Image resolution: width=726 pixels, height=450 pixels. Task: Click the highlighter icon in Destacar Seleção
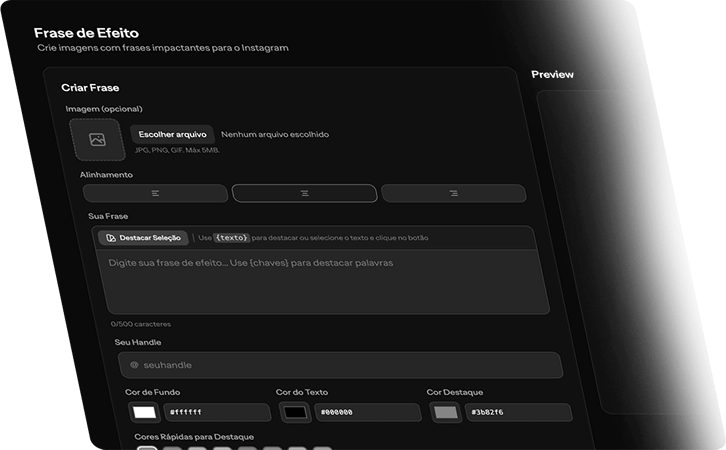pyautogui.click(x=110, y=238)
